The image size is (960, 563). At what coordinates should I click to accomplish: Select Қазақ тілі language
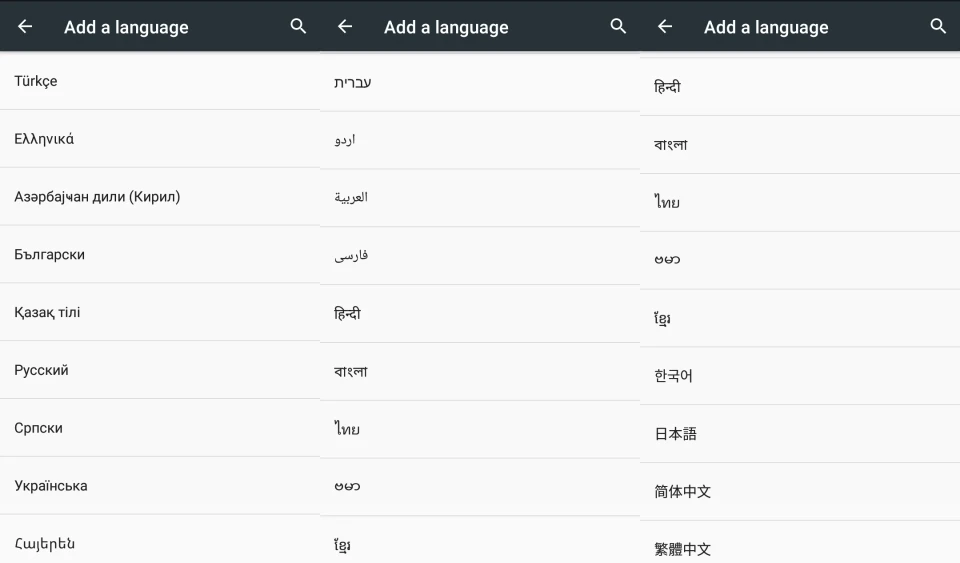tap(160, 312)
